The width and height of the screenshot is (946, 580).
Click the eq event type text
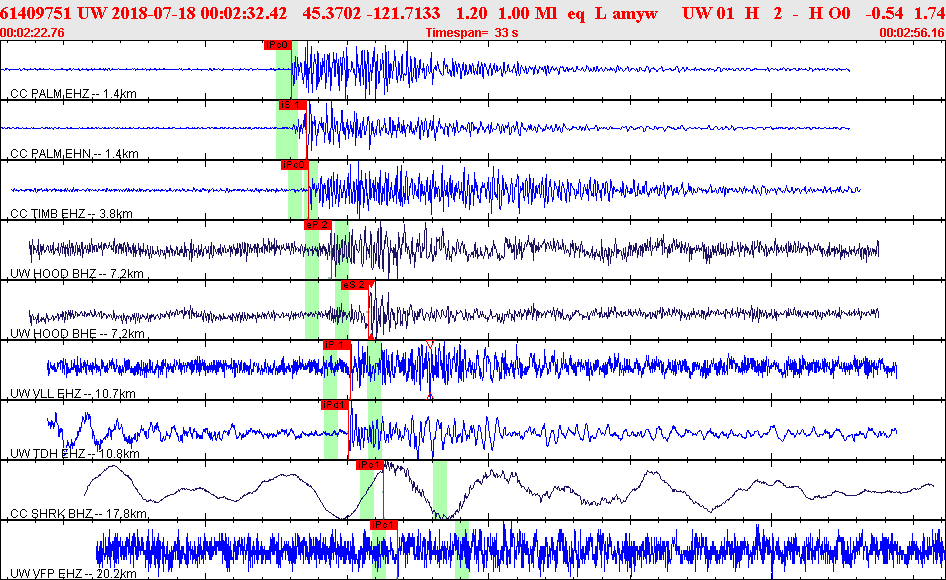coord(576,13)
